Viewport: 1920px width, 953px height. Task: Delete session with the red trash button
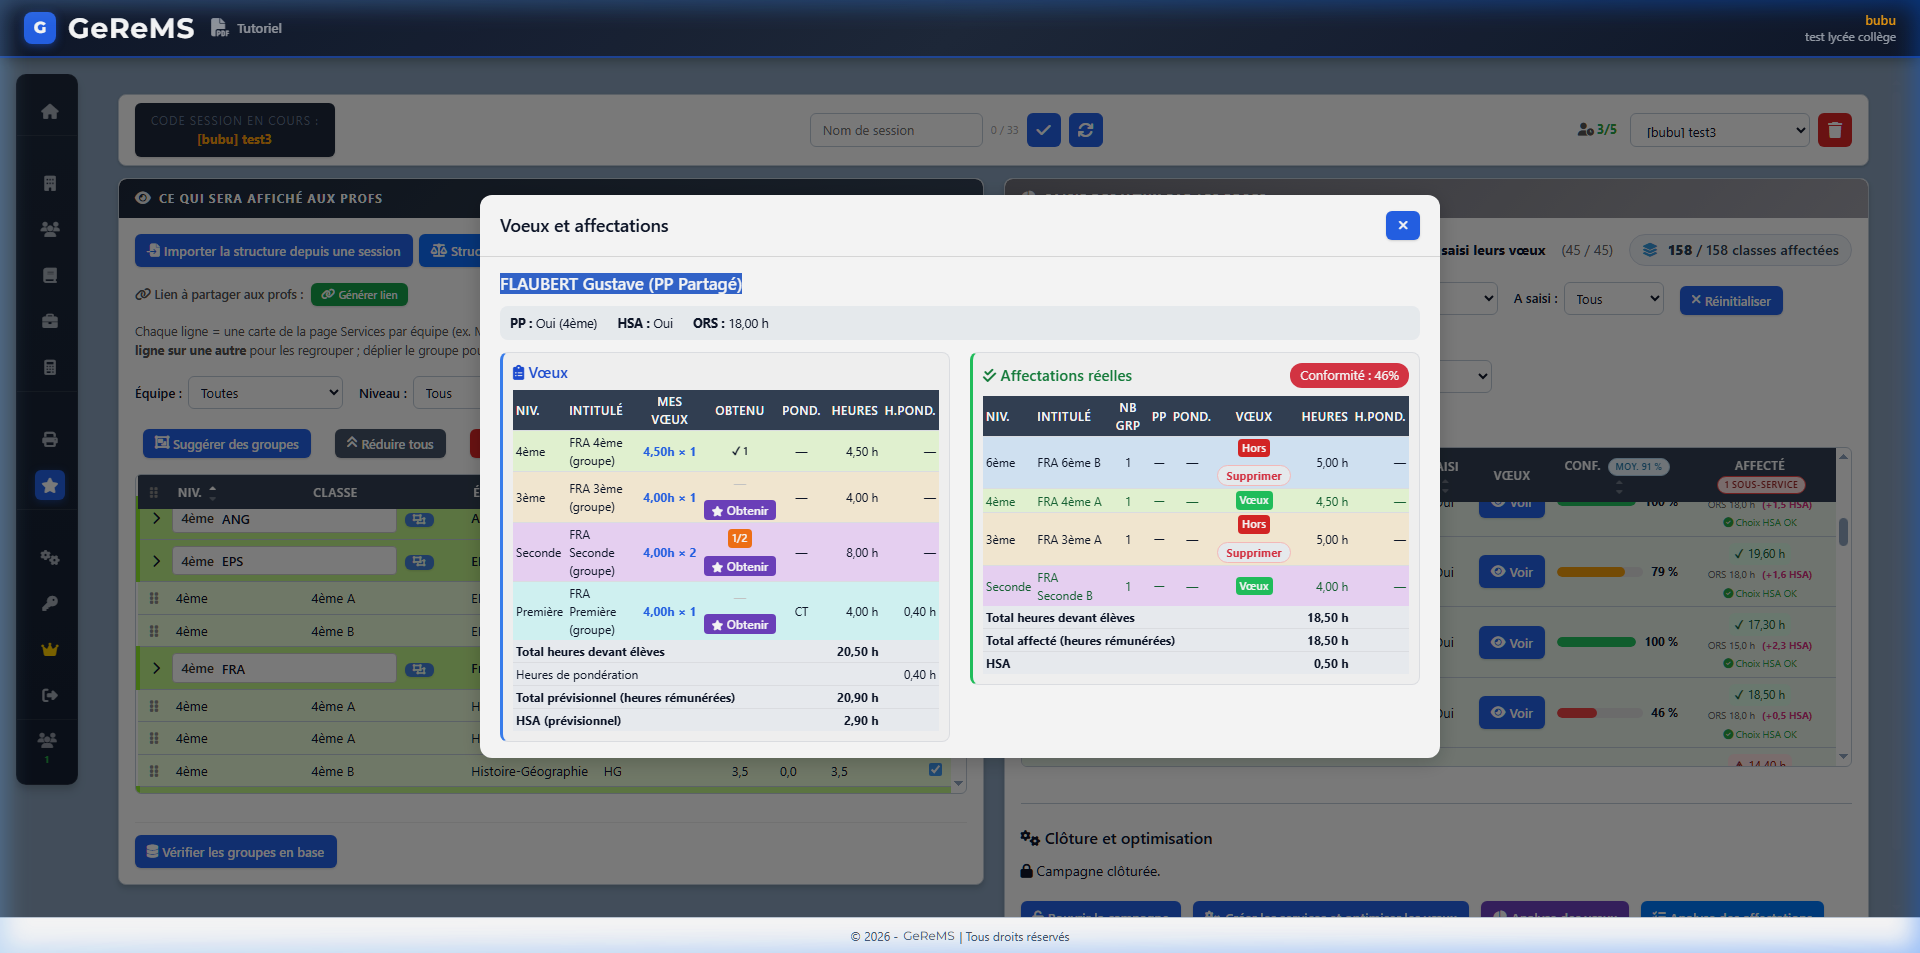1835,130
